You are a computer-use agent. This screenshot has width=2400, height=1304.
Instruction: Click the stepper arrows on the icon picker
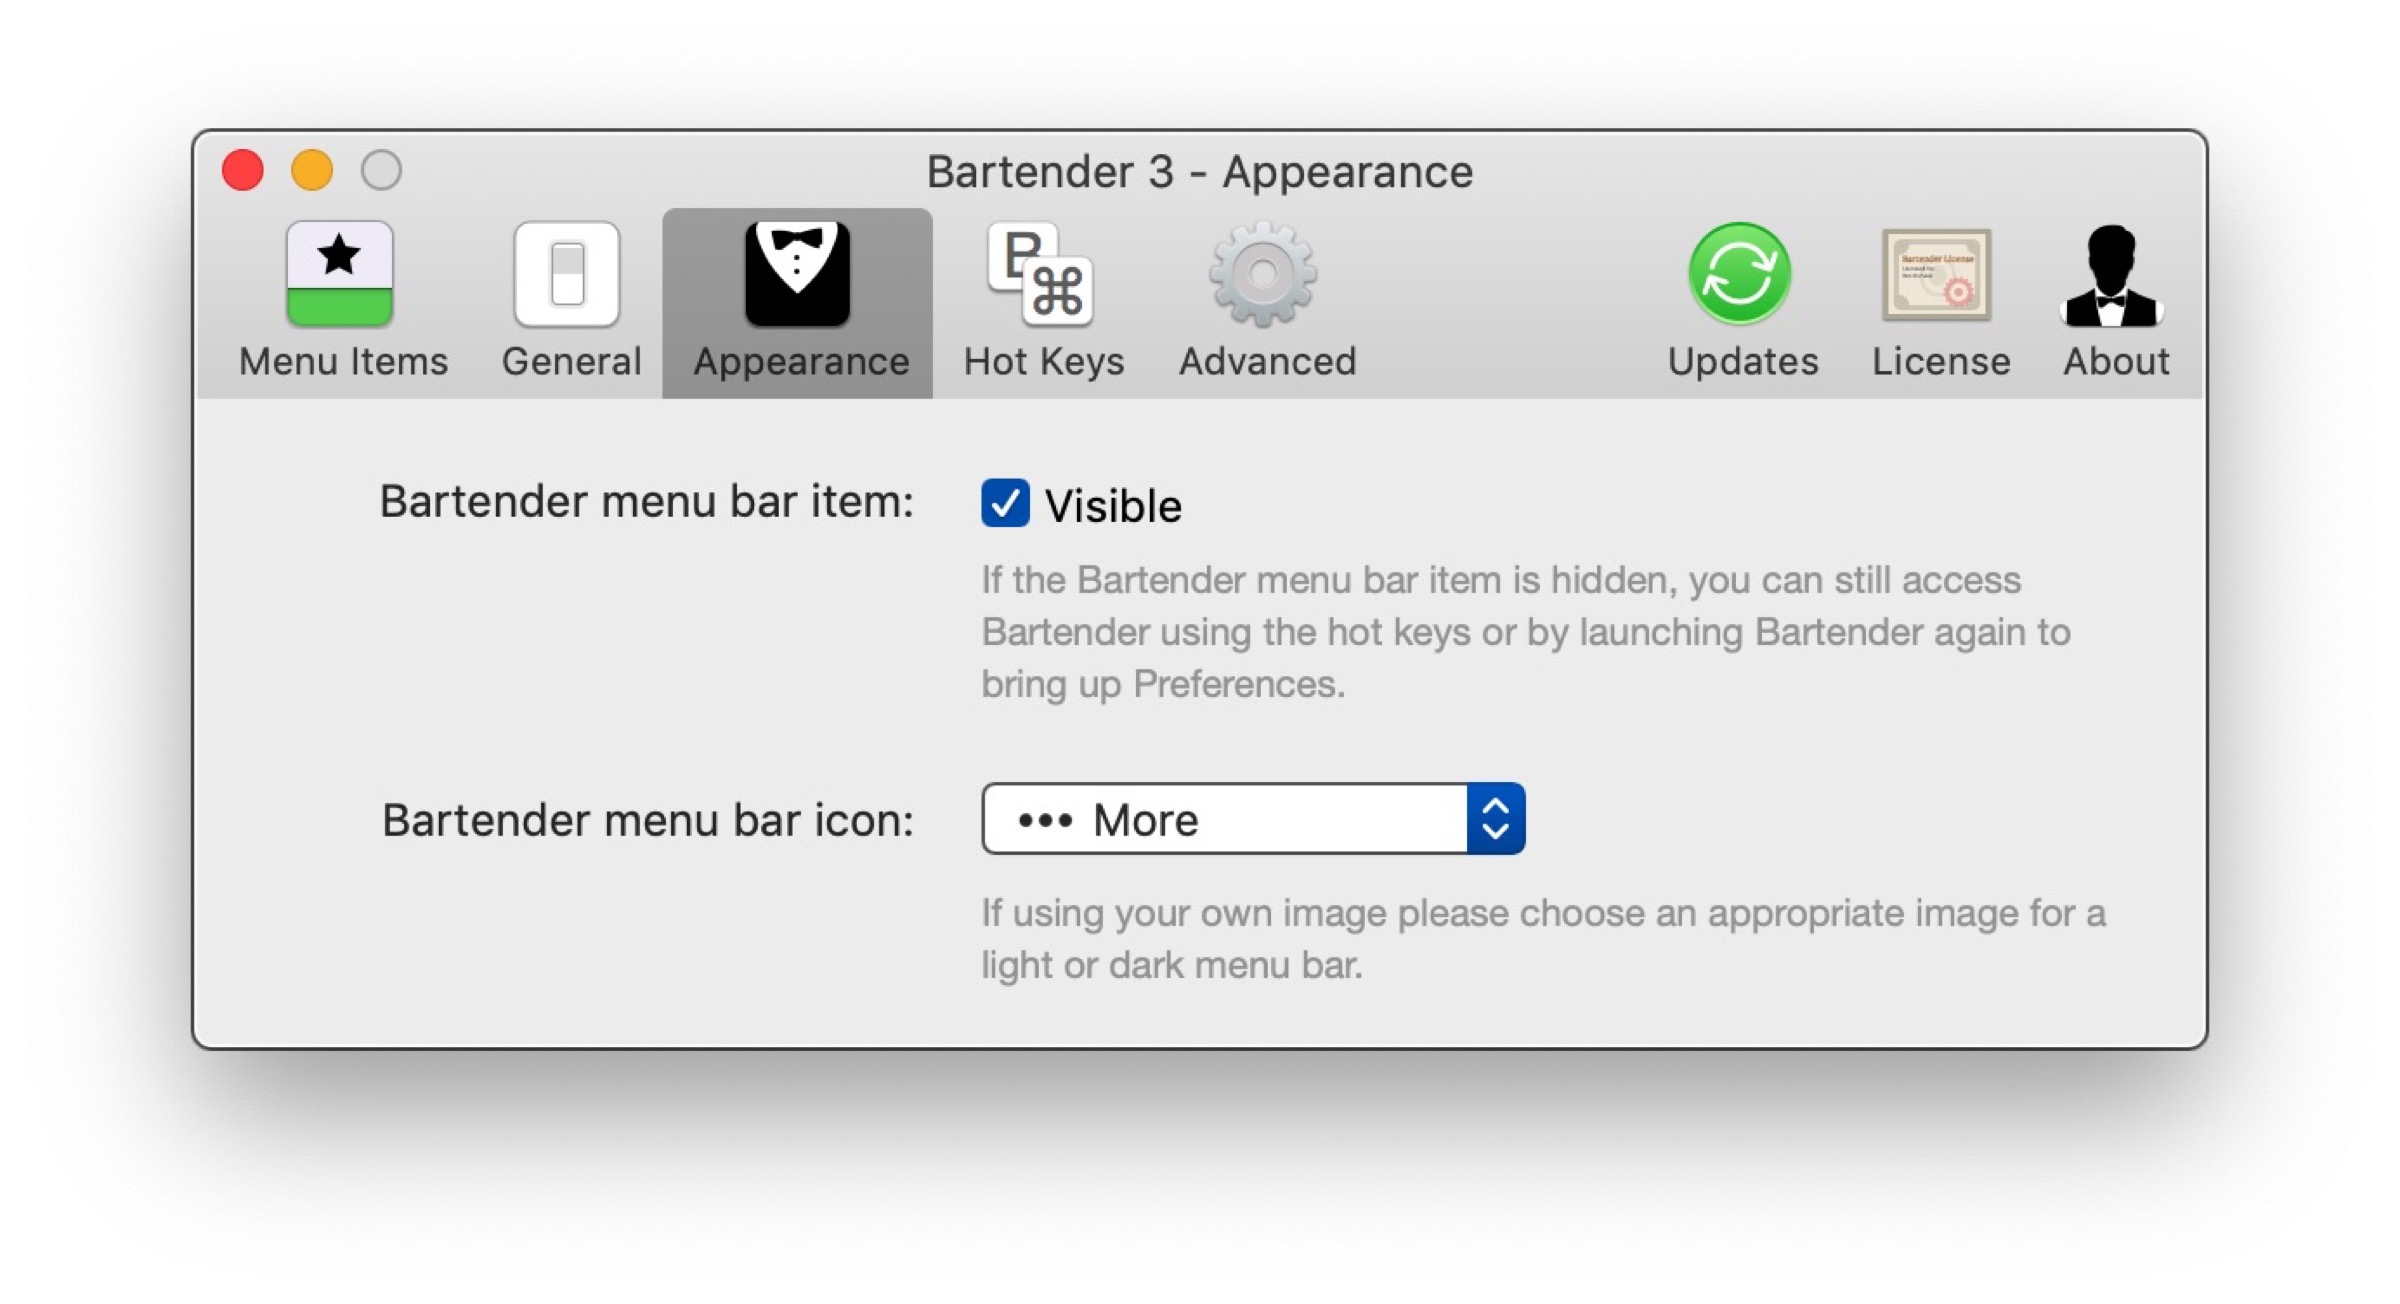(x=1496, y=818)
